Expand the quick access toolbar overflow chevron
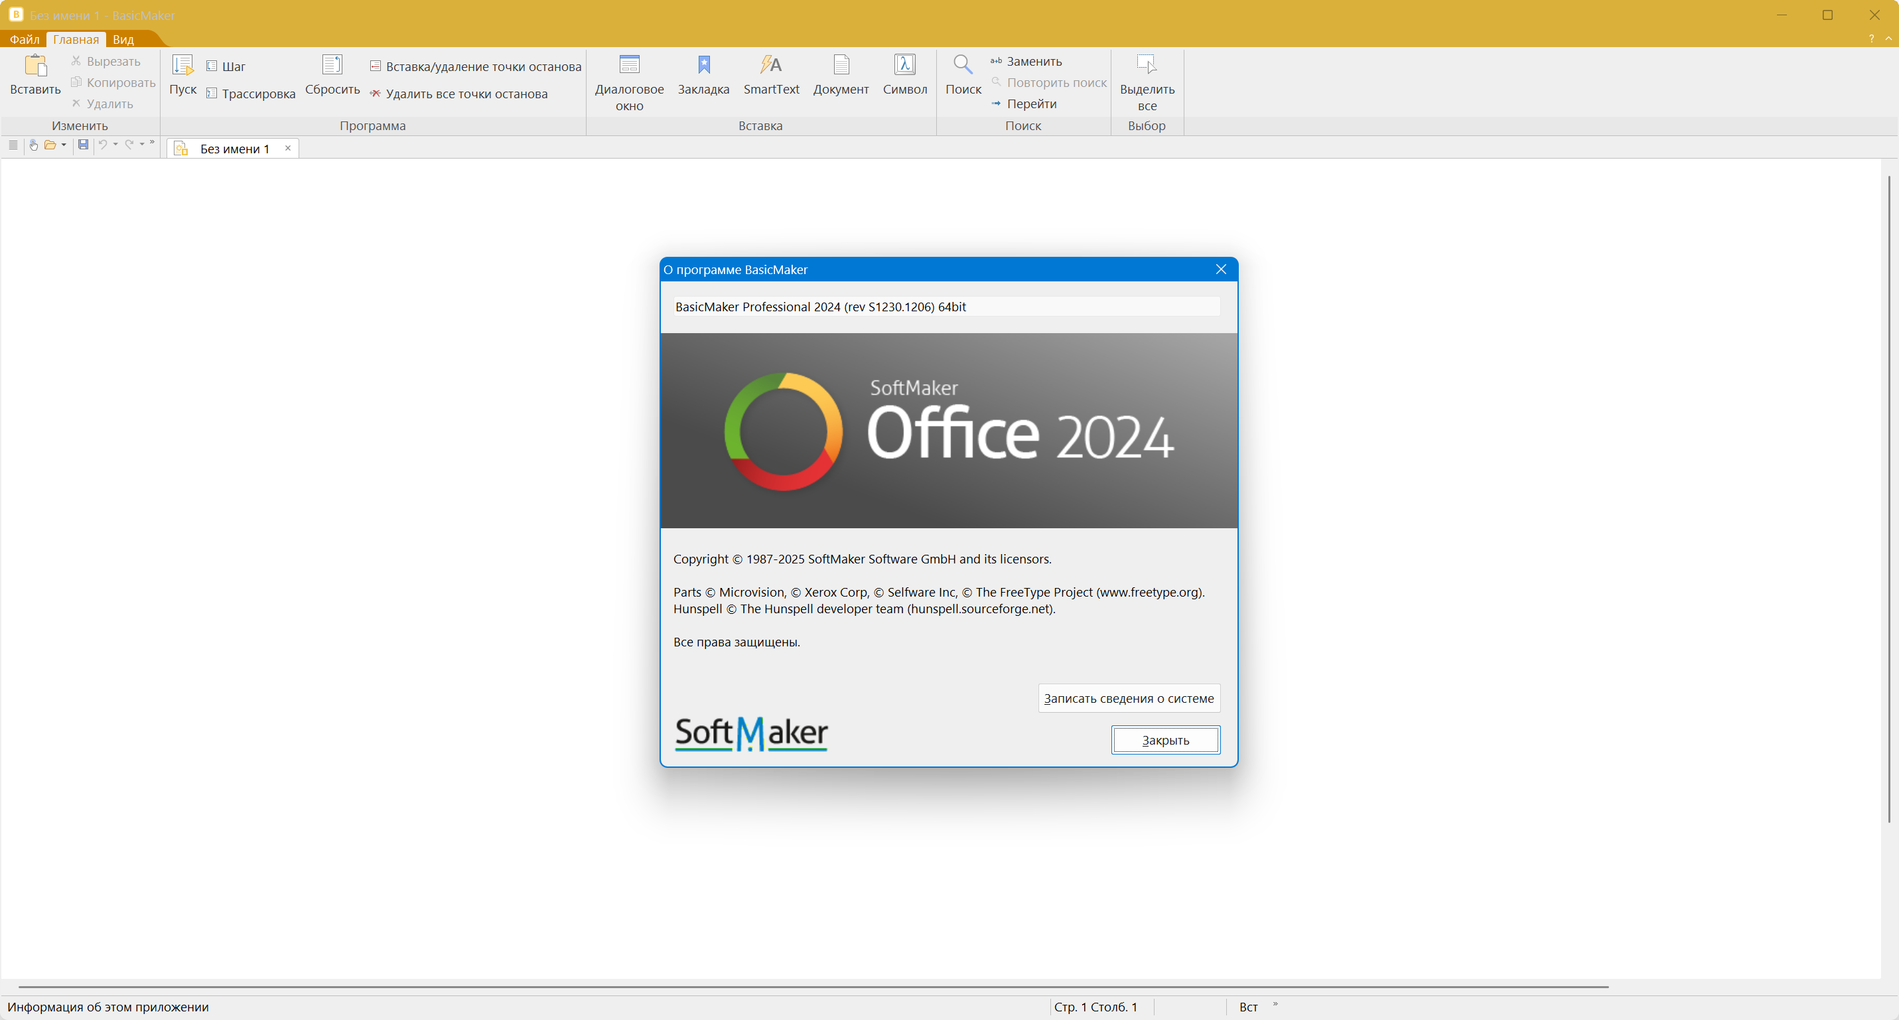This screenshot has width=1899, height=1020. 152,143
